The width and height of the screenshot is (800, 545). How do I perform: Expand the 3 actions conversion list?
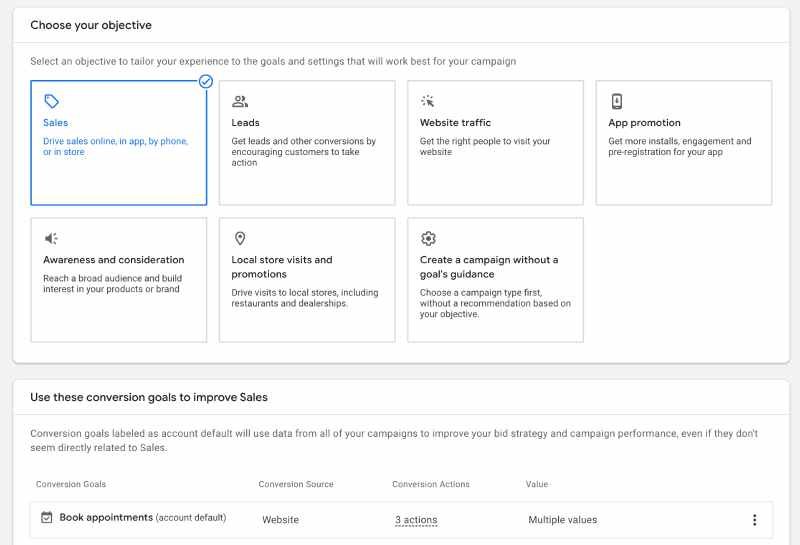point(416,520)
